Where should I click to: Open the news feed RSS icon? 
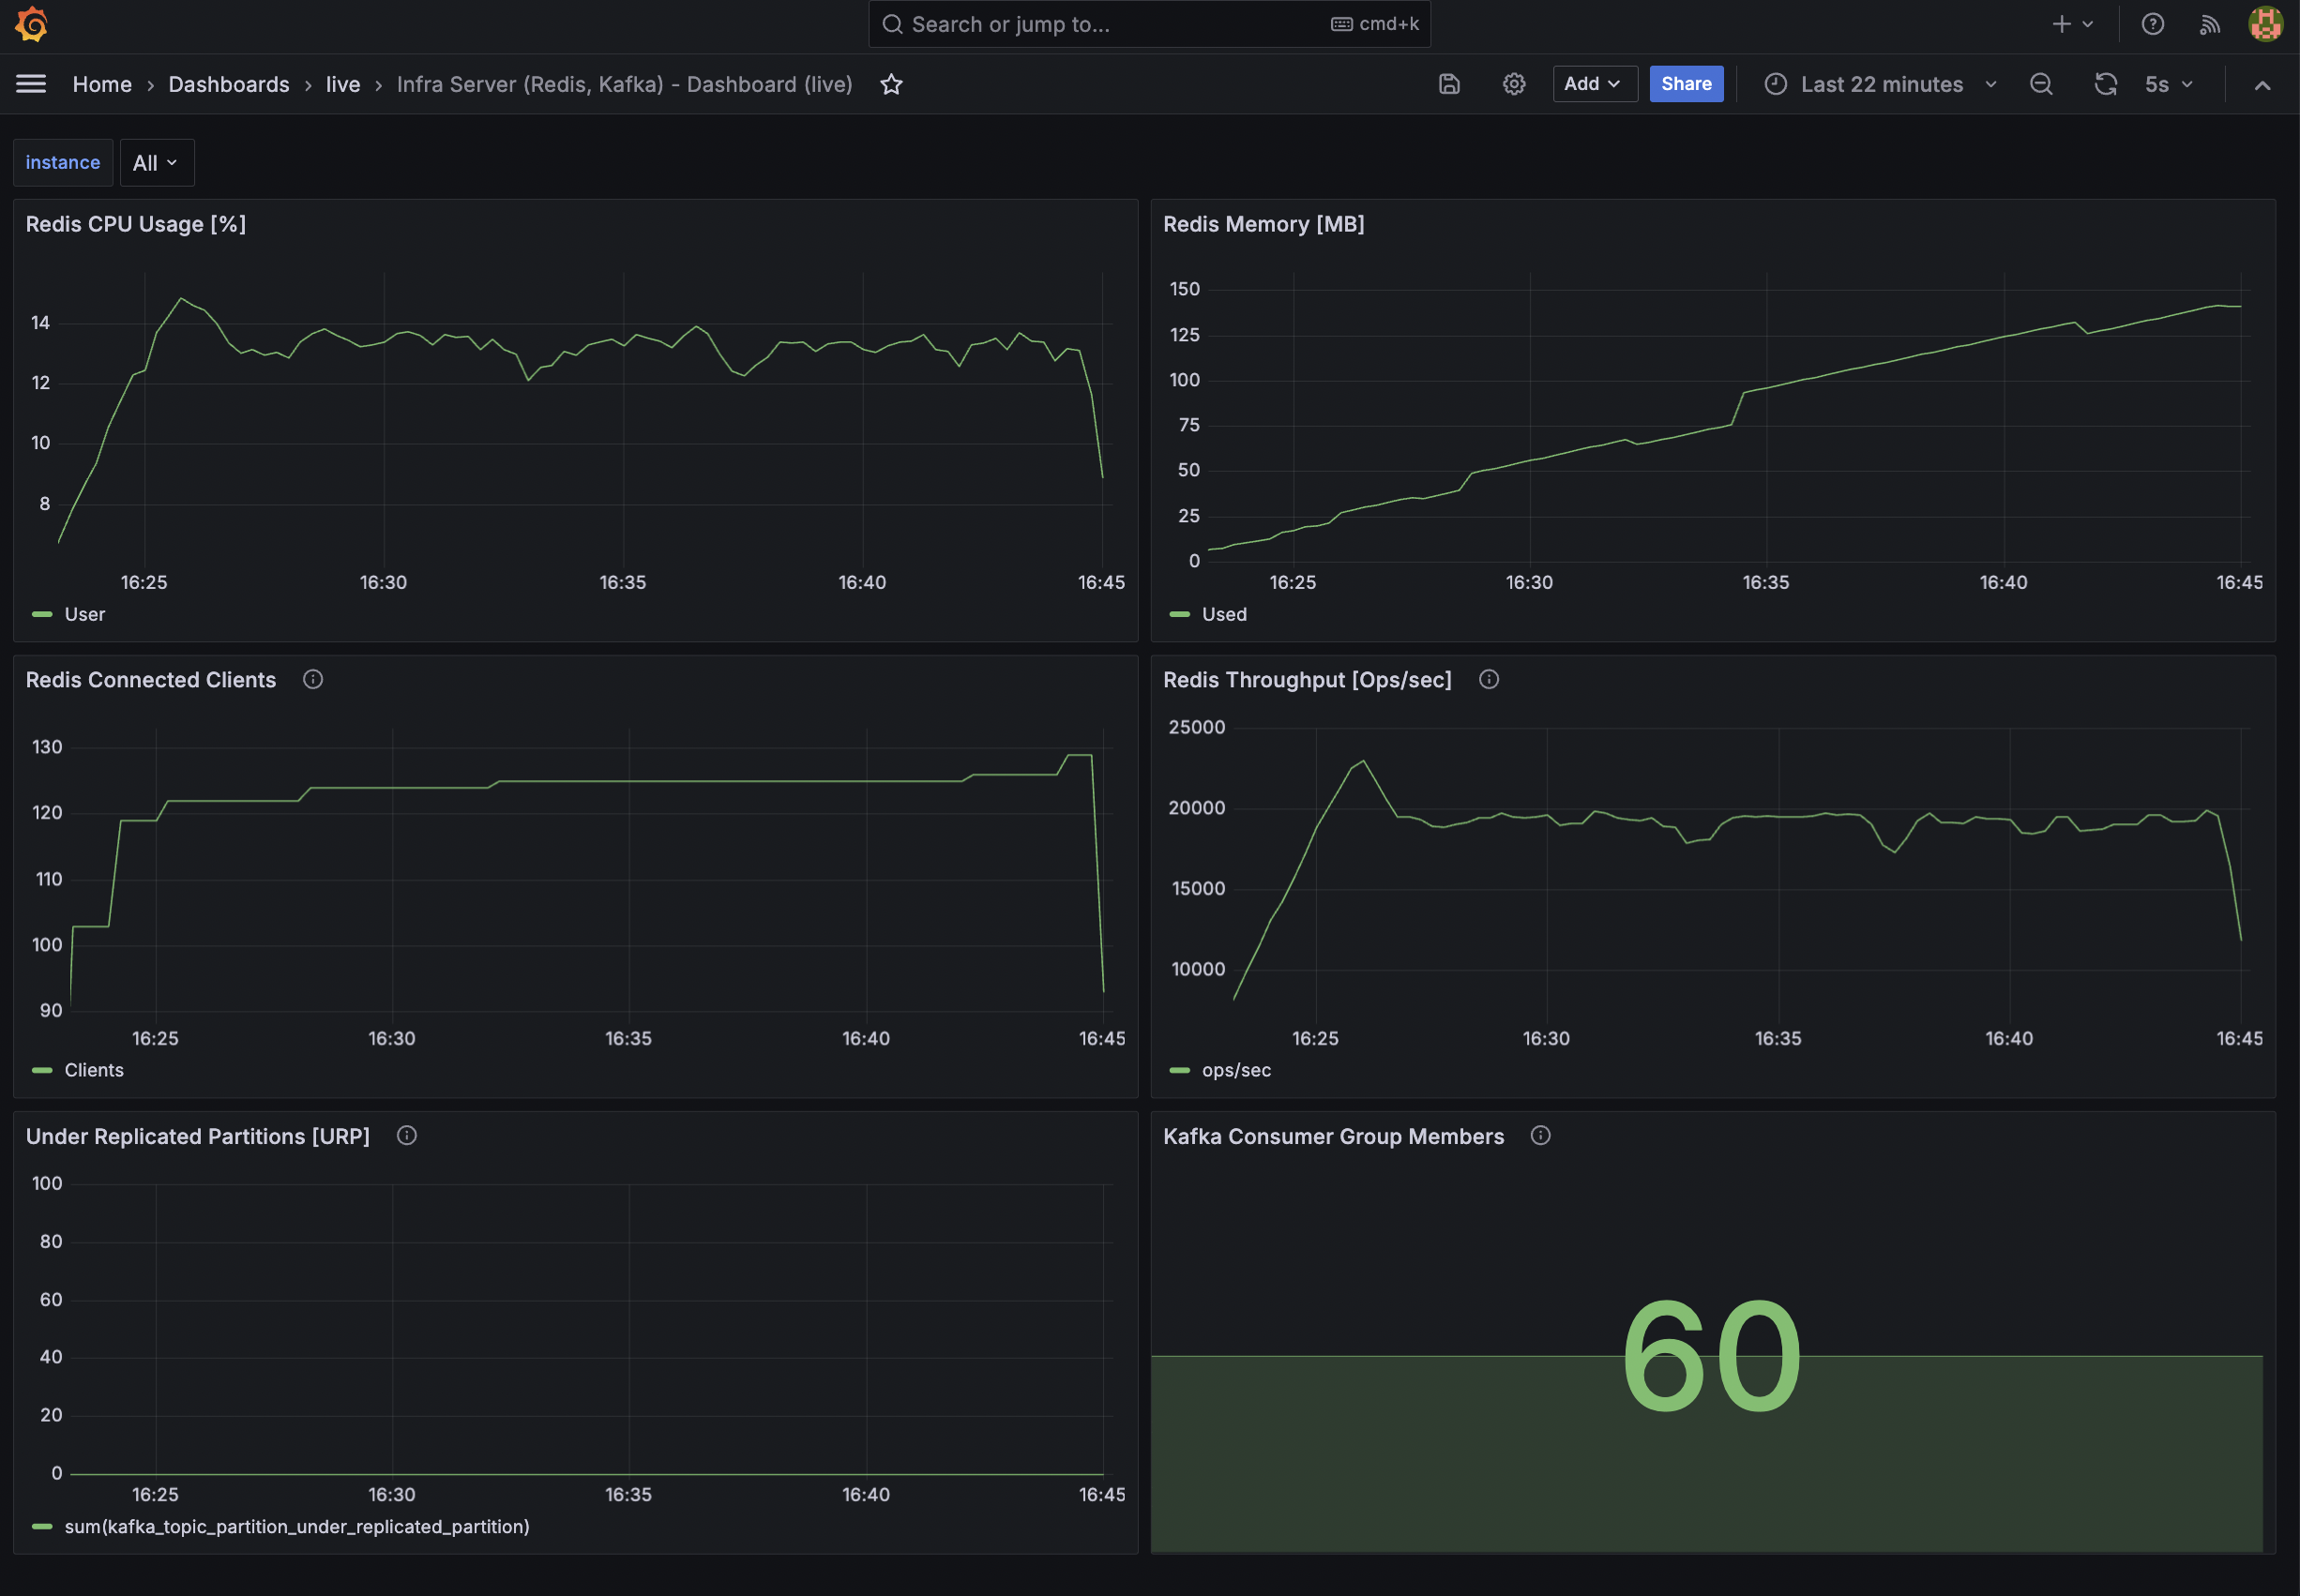click(x=2210, y=24)
